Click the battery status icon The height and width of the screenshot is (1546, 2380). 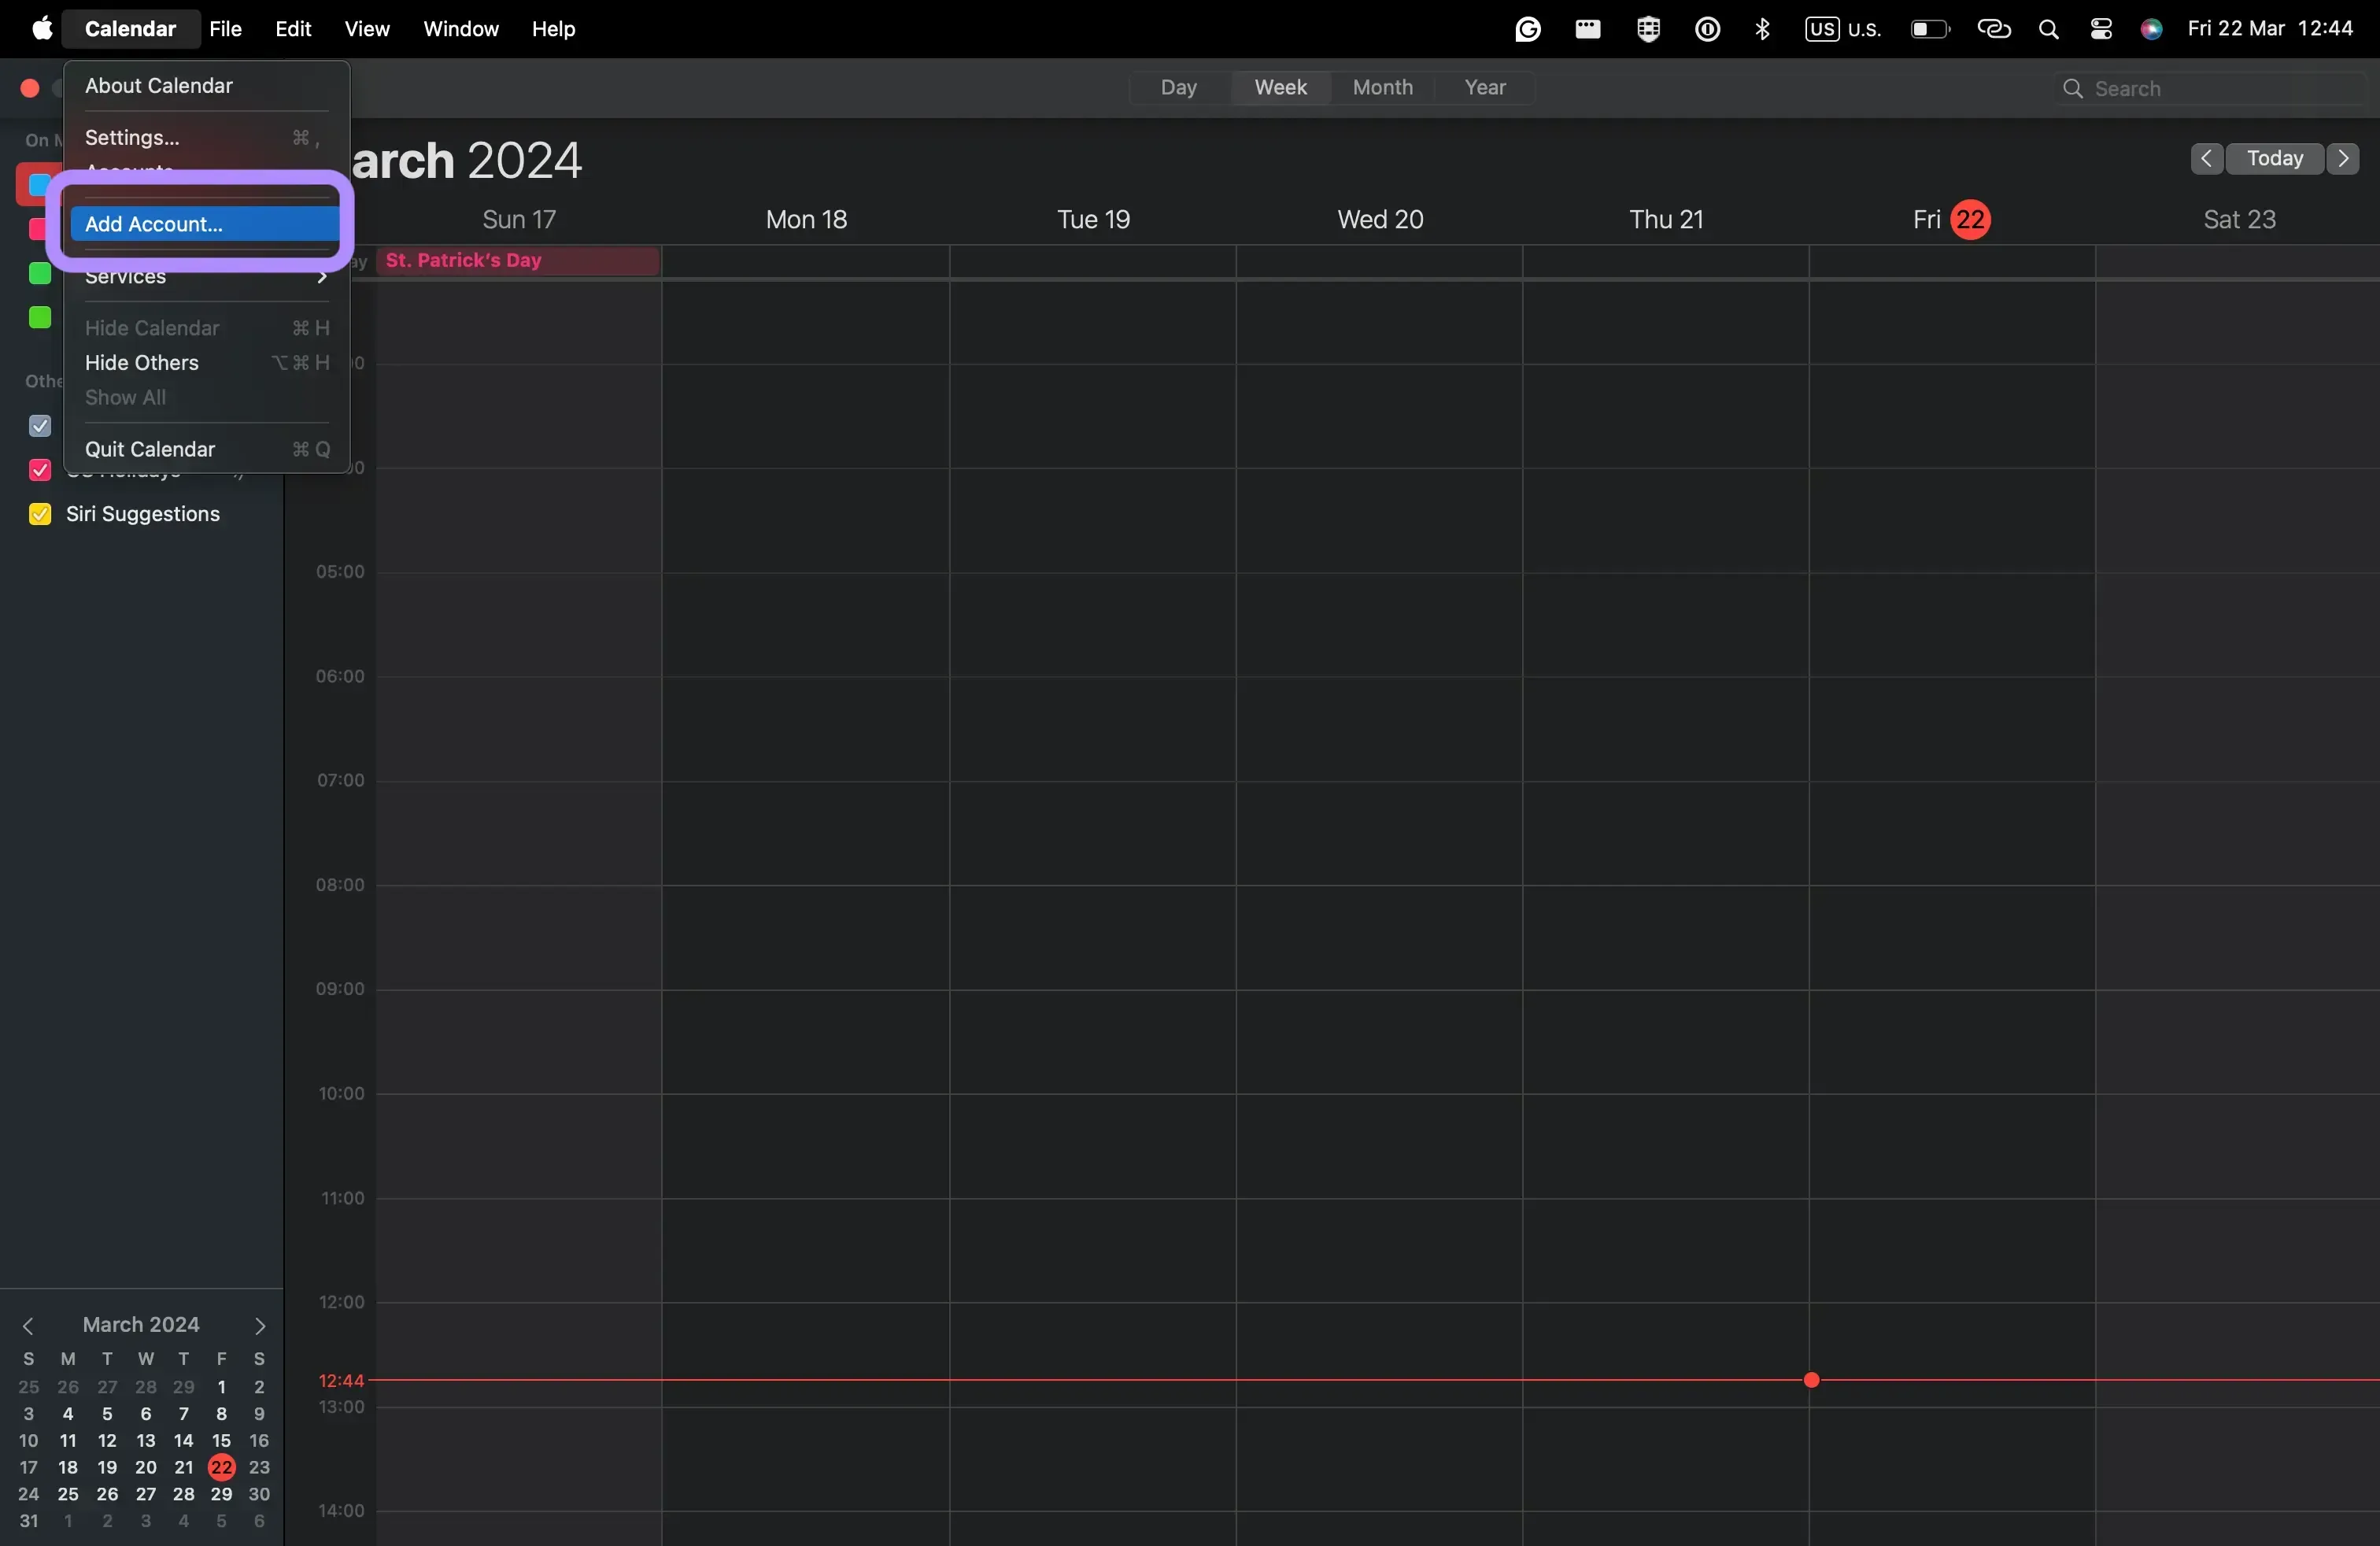point(1928,30)
